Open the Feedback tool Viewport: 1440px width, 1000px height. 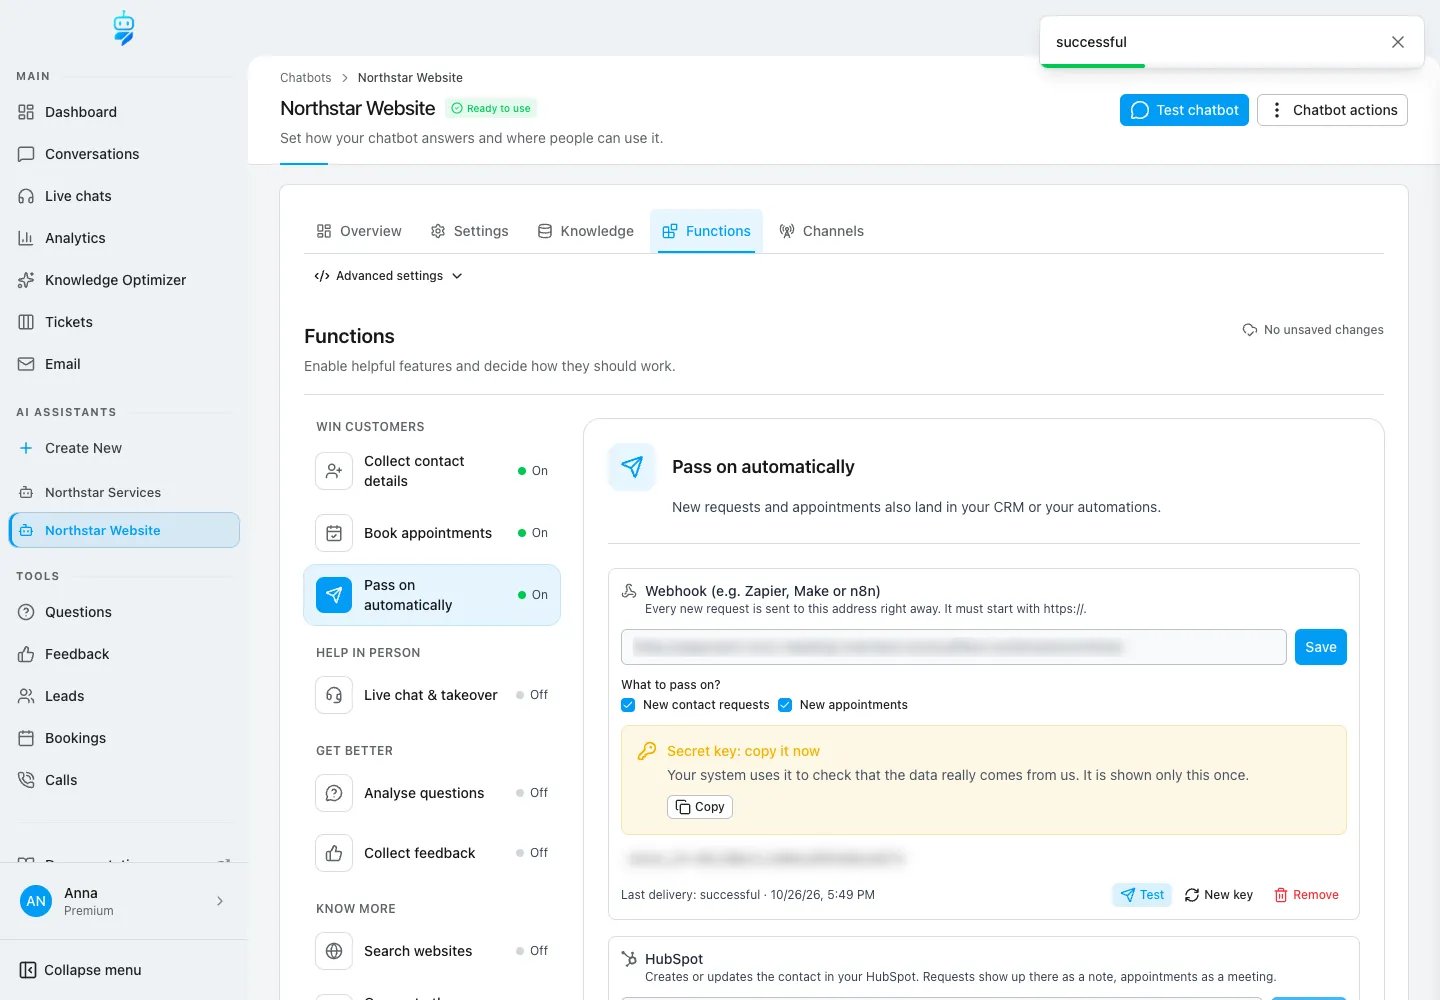[124, 654]
